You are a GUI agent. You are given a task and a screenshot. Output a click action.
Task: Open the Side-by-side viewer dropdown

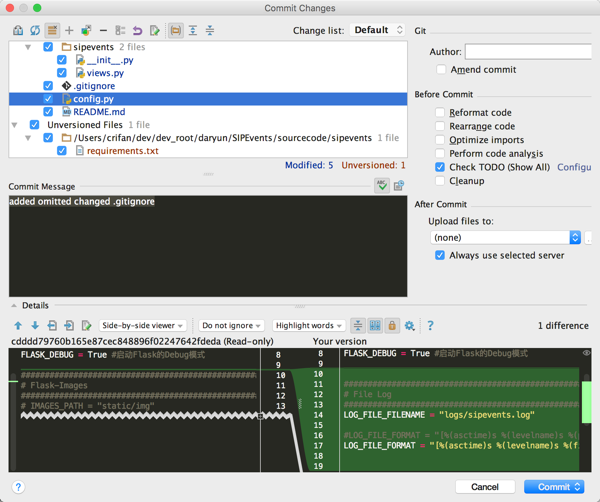[x=143, y=326]
